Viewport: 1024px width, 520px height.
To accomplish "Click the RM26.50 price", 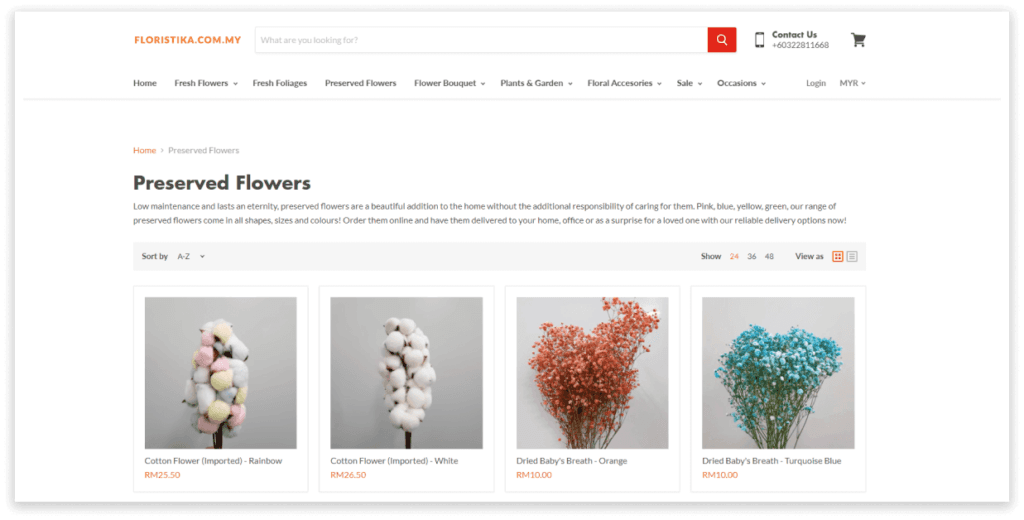I will tap(348, 475).
